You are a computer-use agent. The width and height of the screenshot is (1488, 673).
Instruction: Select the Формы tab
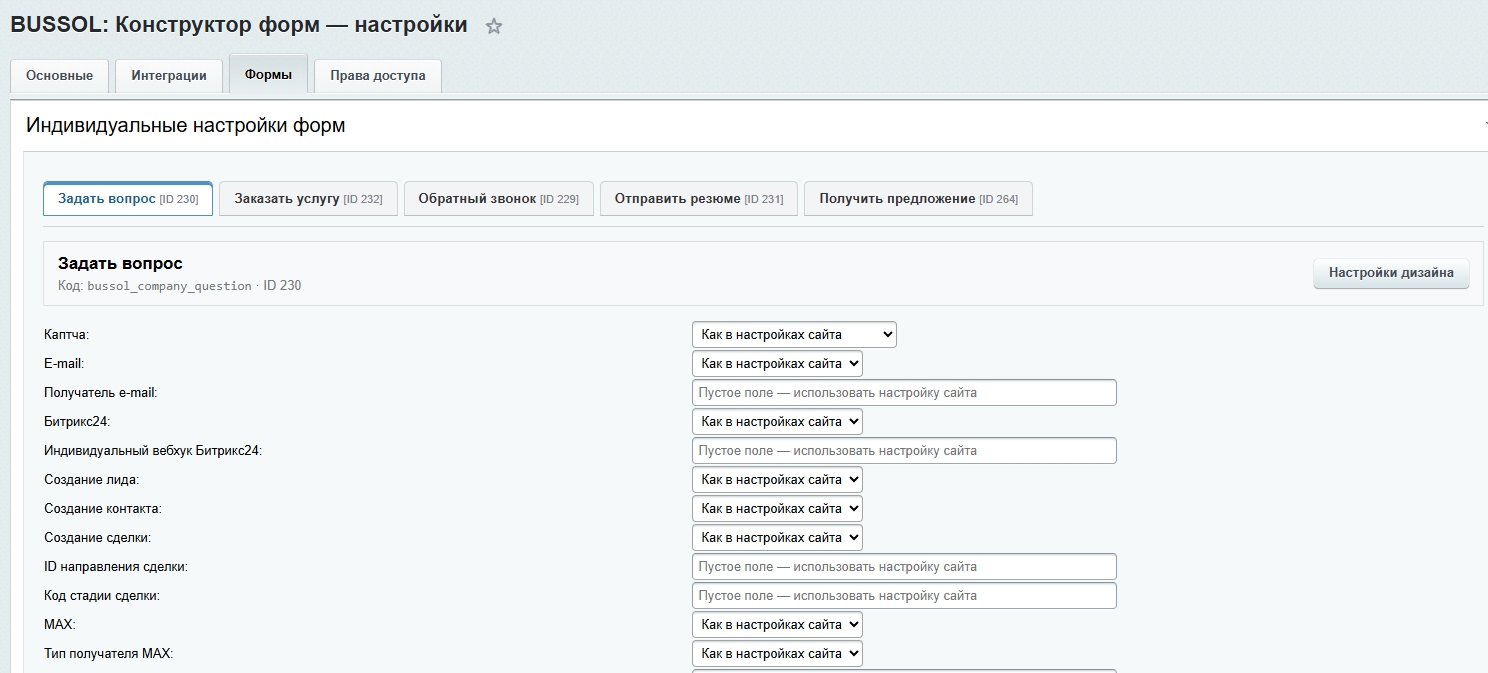coord(268,74)
